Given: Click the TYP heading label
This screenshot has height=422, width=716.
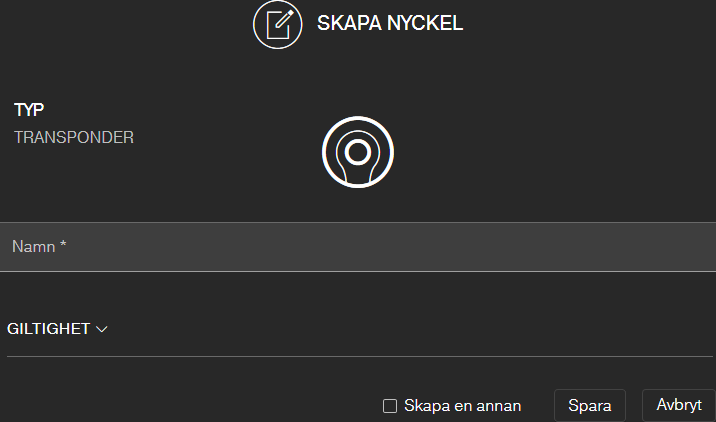Looking at the screenshot, I should click(29, 110).
